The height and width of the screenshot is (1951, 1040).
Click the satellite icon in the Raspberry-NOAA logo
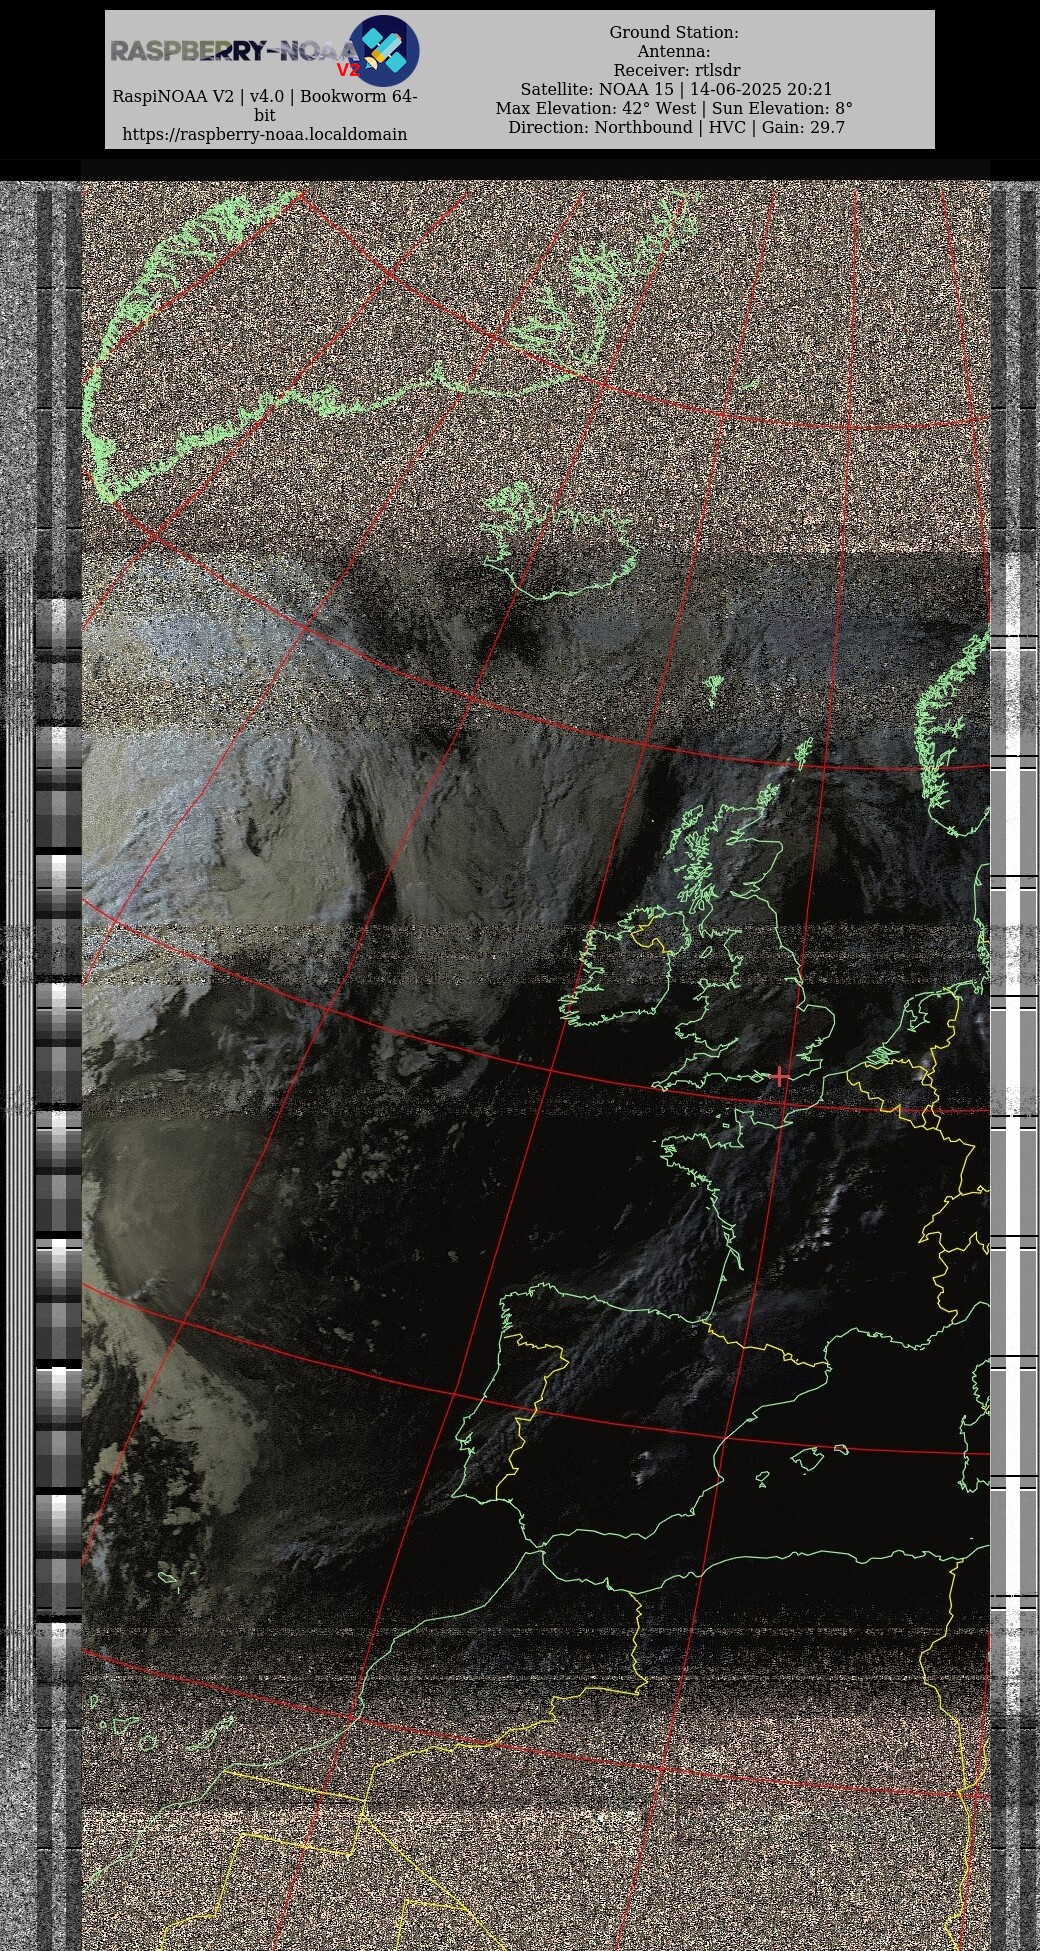tap(384, 51)
